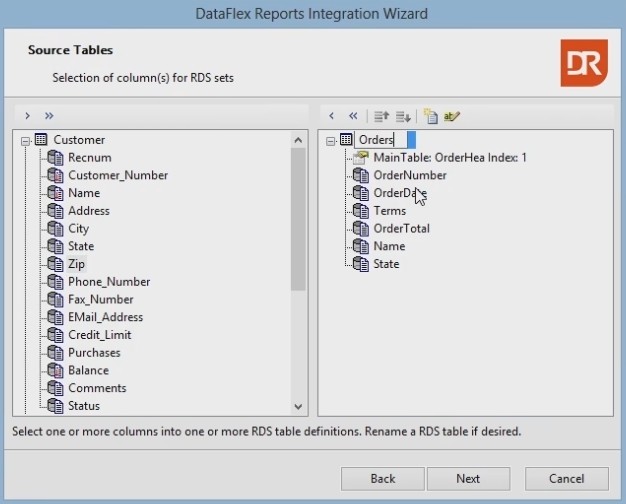Click the left list scroll down arrow
This screenshot has height=504, width=626.
click(x=298, y=406)
